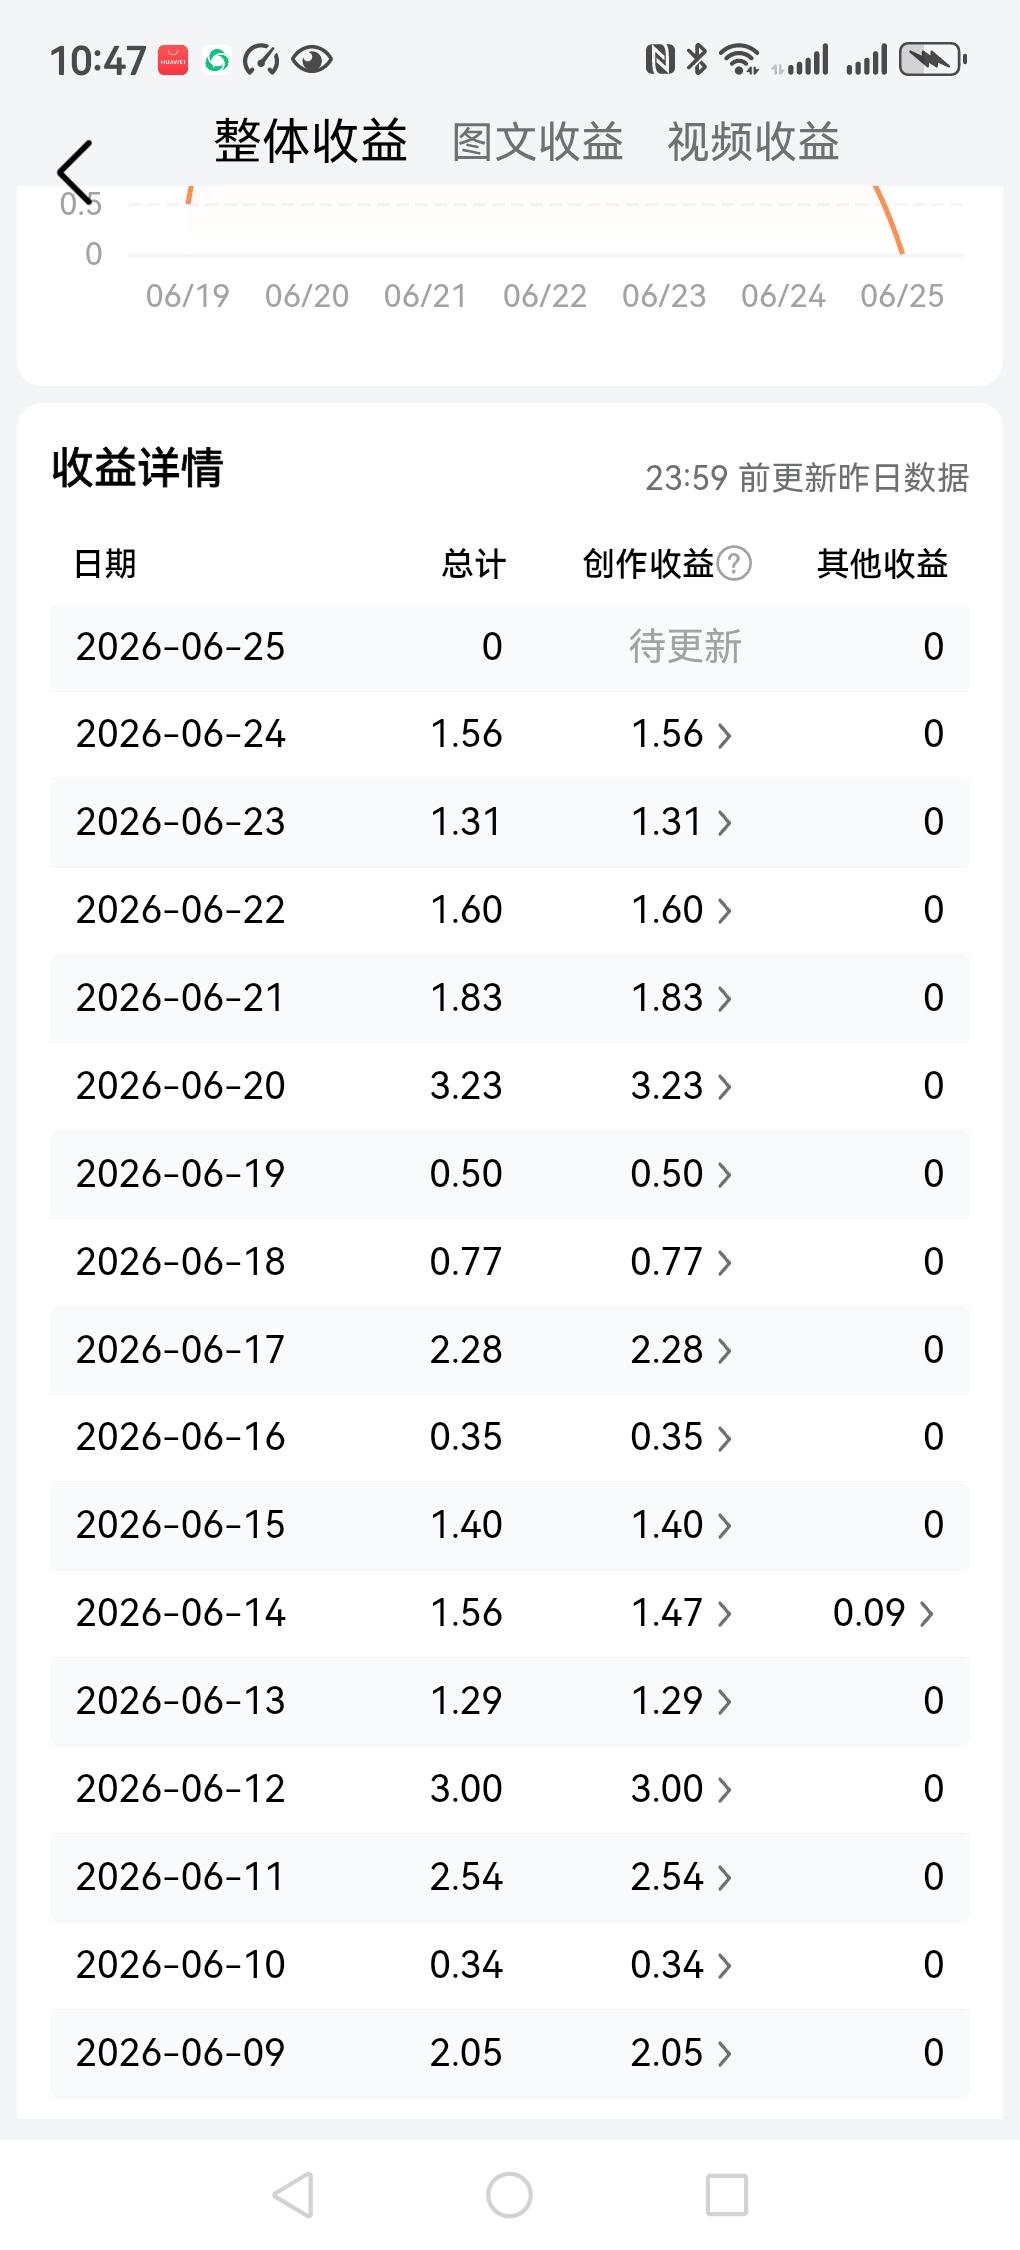Expand 创作收益 2.05 chevron for 2026-06-09

click(x=725, y=2054)
